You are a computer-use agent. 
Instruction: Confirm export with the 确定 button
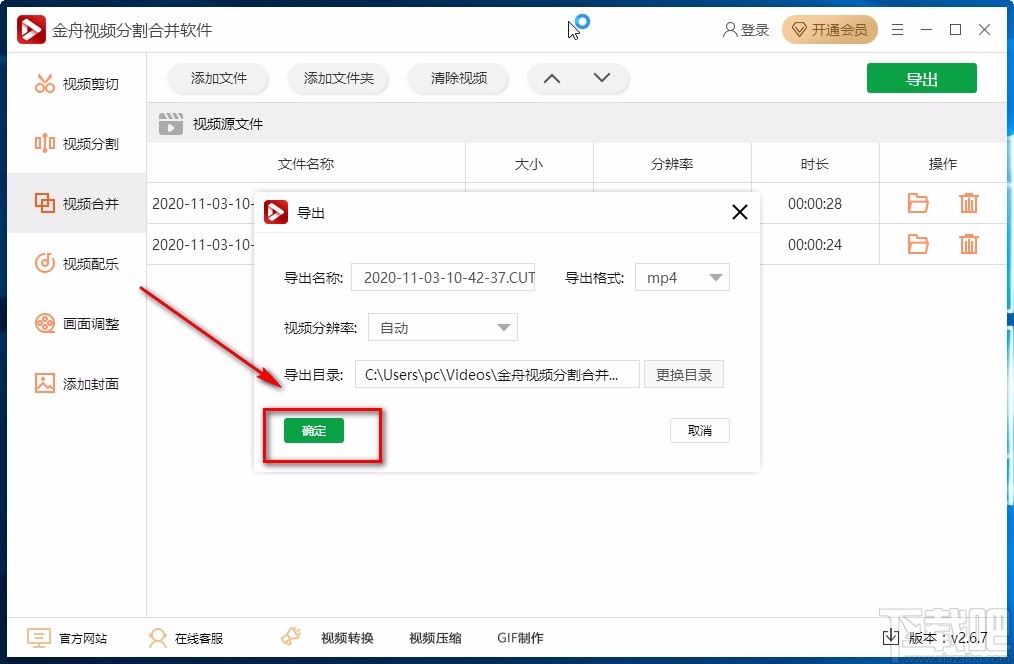pos(313,430)
